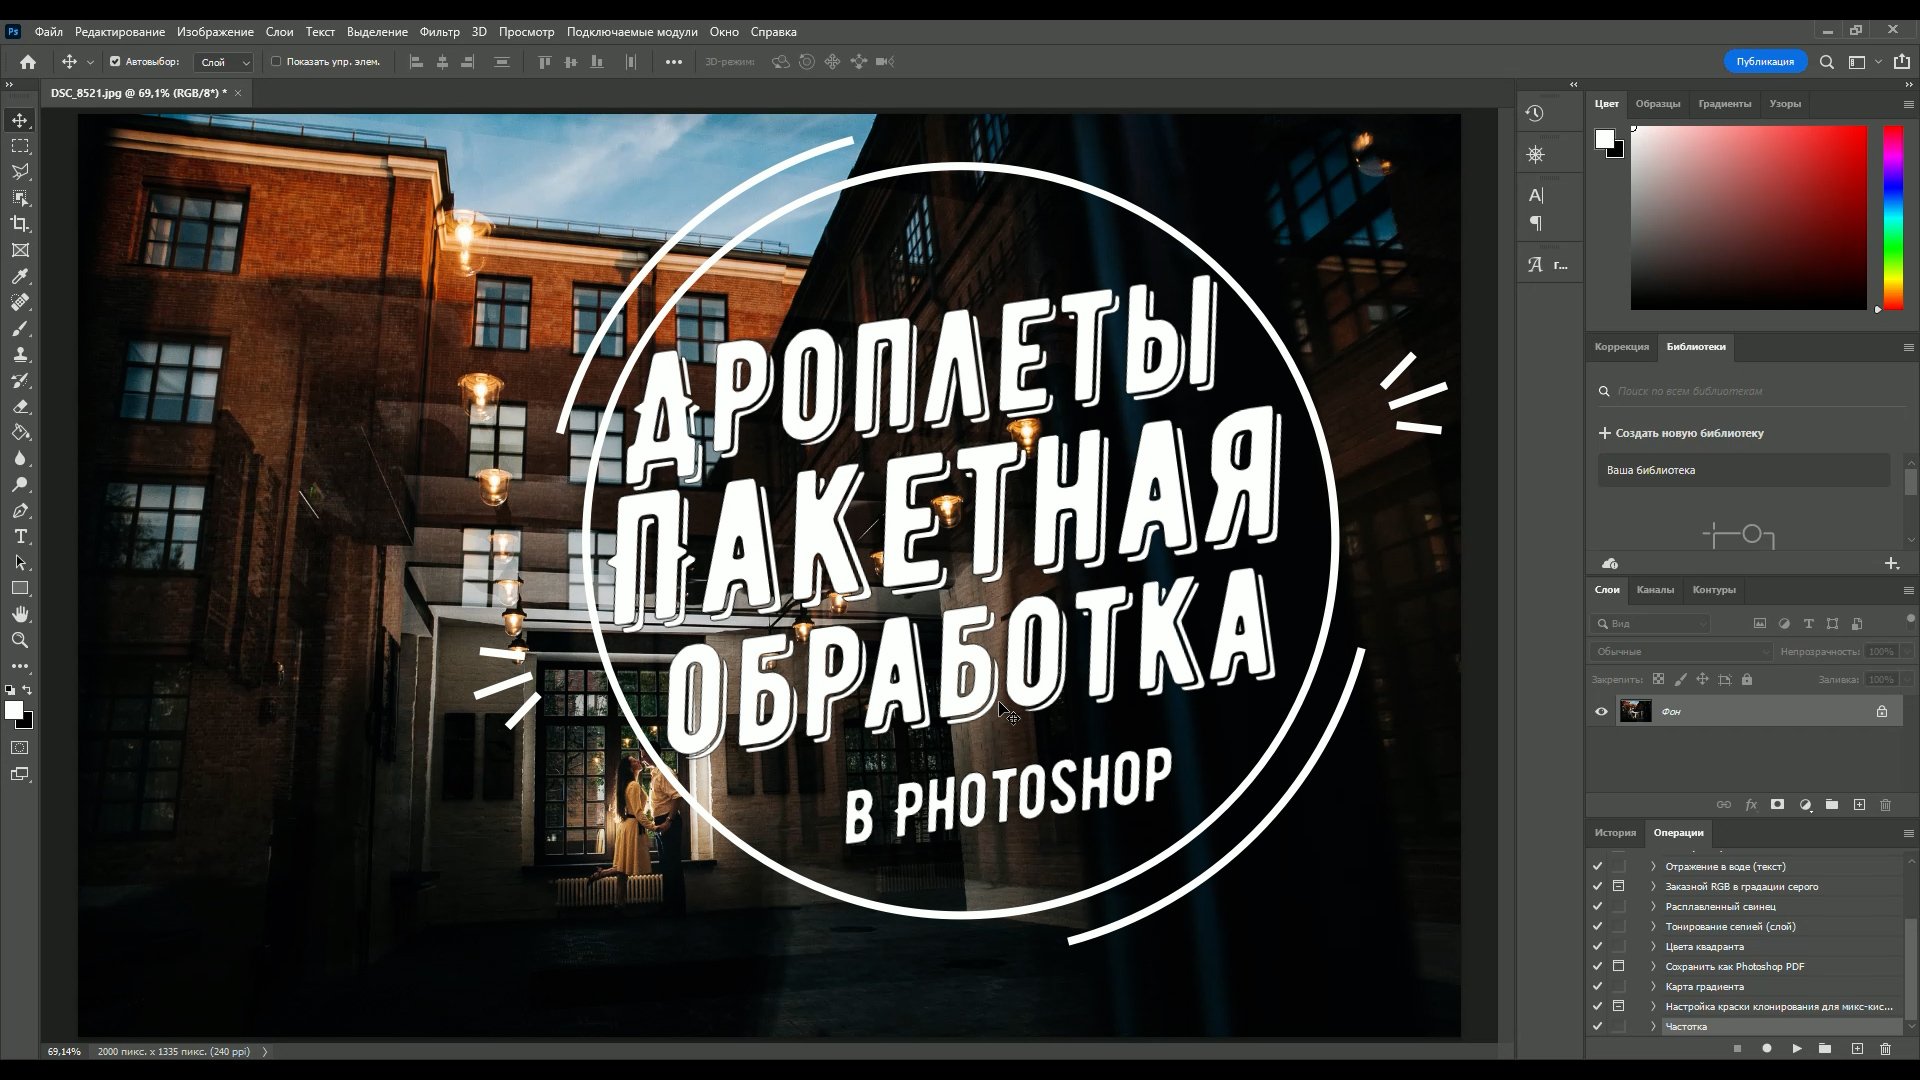Viewport: 1920px width, 1080px height.
Task: Click the Публикация button
Action: click(x=1765, y=62)
